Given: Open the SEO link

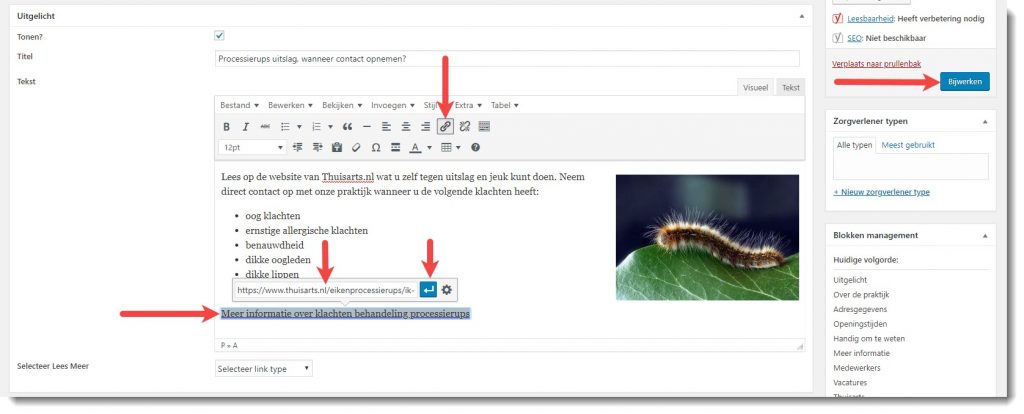Looking at the screenshot, I should 854,38.
